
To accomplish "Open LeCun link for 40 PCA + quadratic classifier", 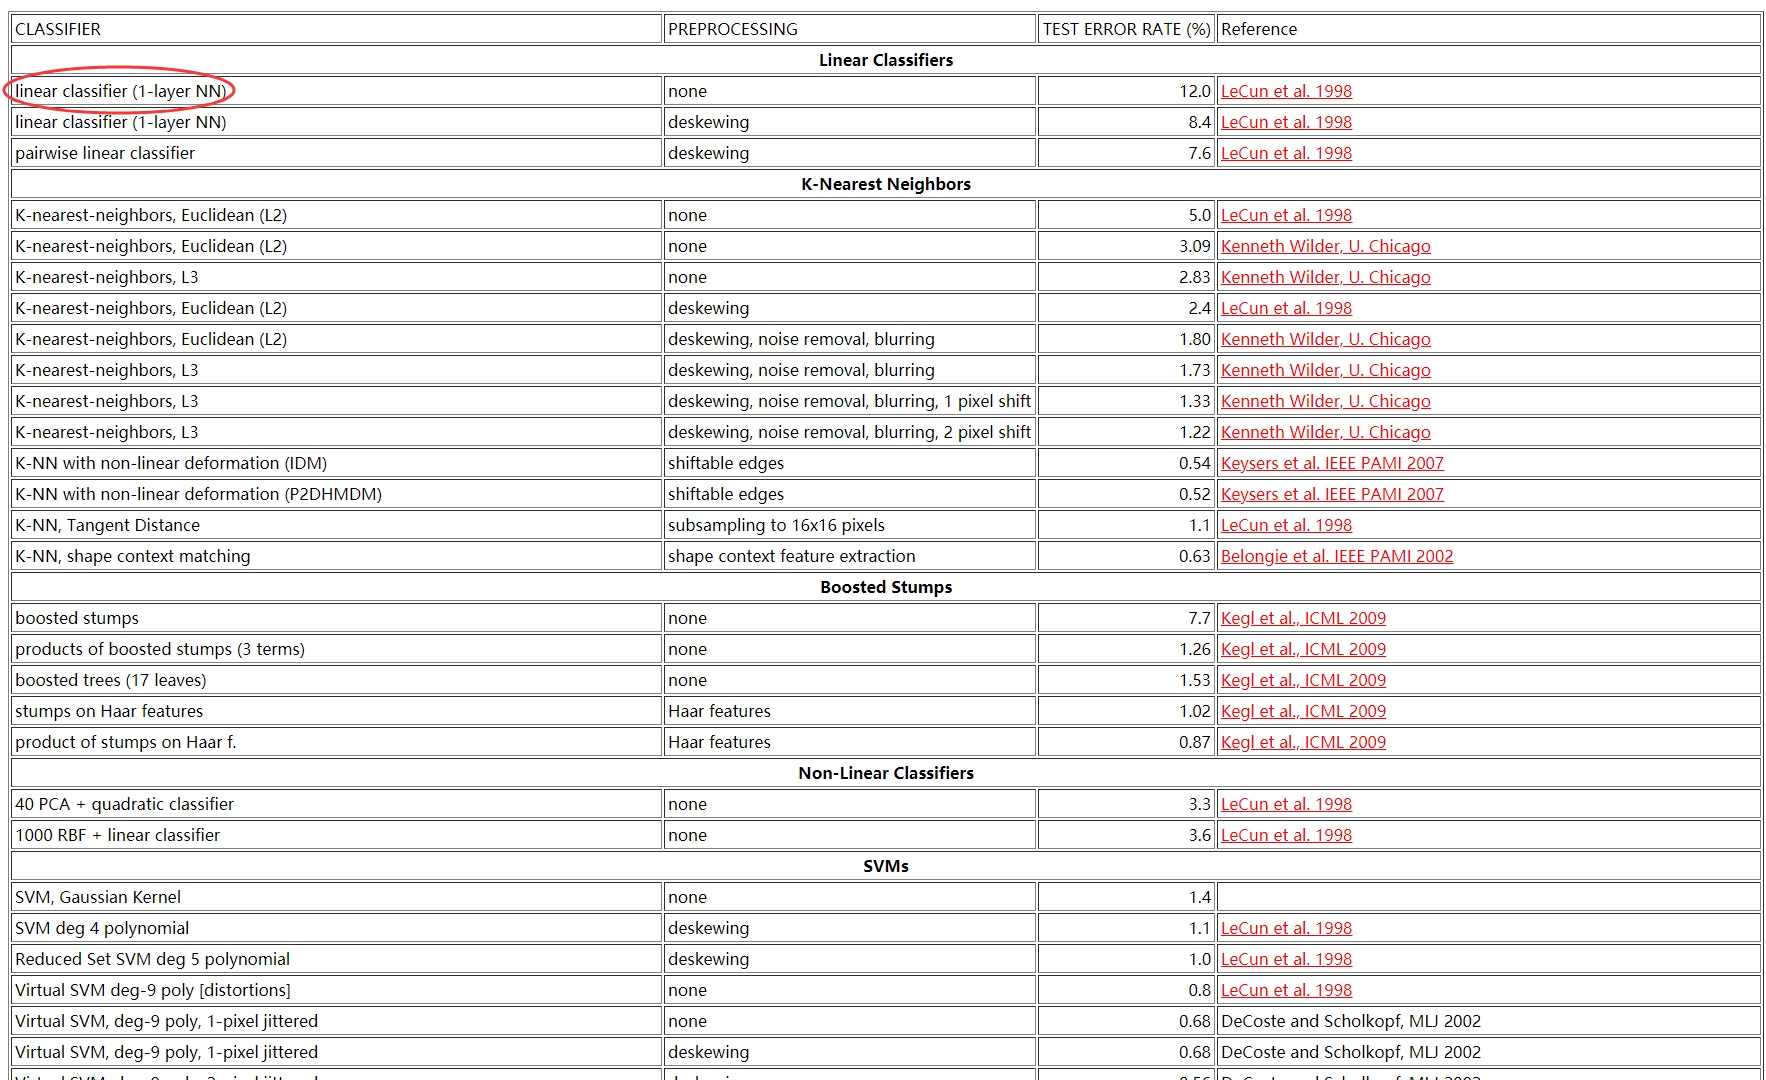I will pyautogui.click(x=1285, y=804).
